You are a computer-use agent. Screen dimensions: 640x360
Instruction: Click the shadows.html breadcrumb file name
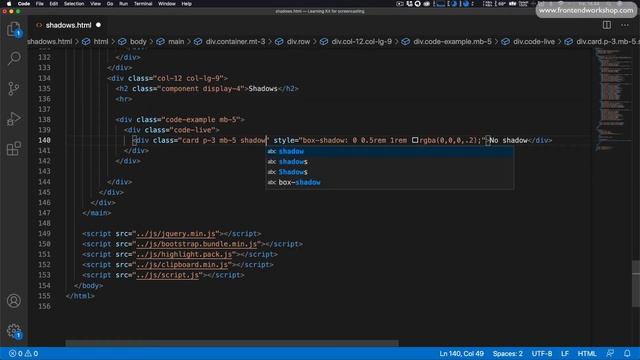click(x=50, y=42)
